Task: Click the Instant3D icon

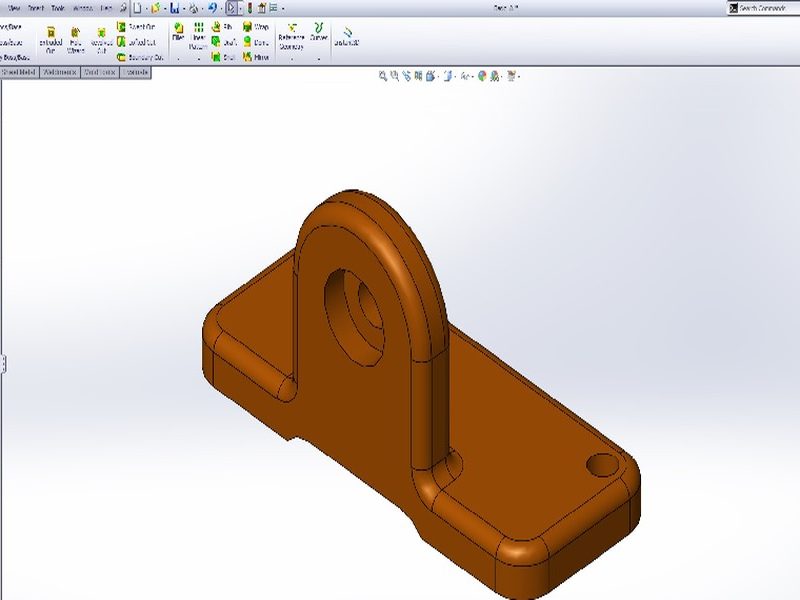Action: point(346,36)
